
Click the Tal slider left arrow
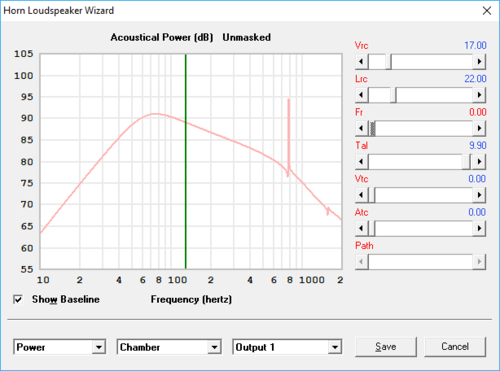361,162
